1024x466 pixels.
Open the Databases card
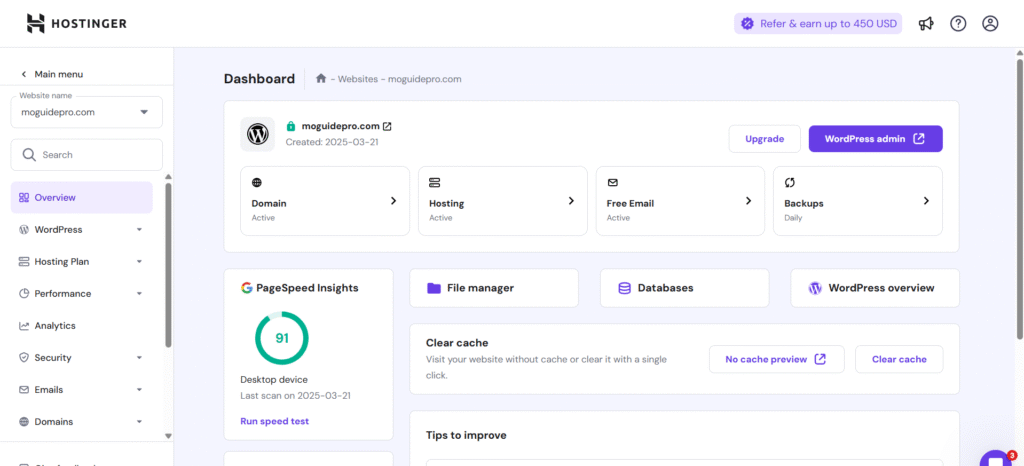684,288
